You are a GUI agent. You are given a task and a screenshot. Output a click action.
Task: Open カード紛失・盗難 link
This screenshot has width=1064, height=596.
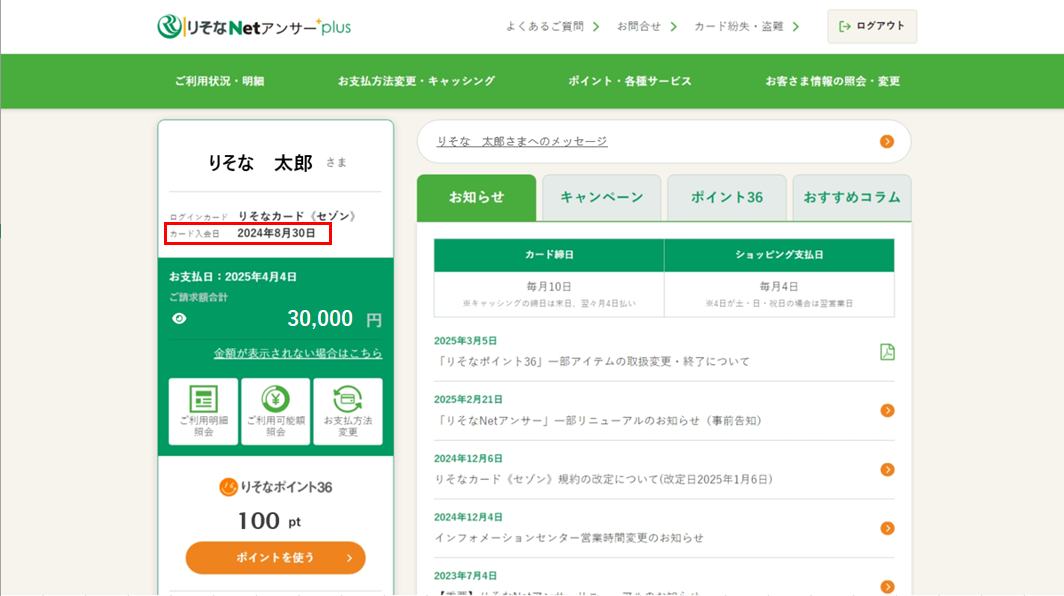click(x=738, y=26)
